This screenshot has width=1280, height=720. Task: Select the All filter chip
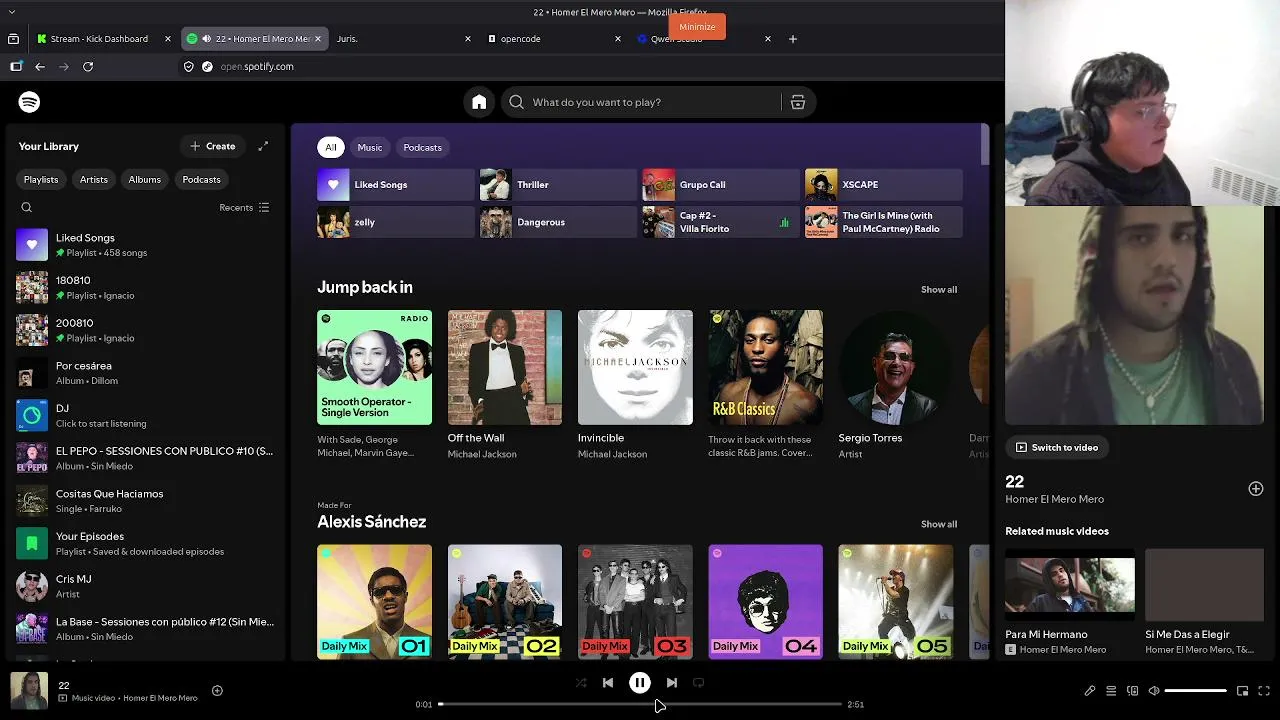[x=331, y=147]
